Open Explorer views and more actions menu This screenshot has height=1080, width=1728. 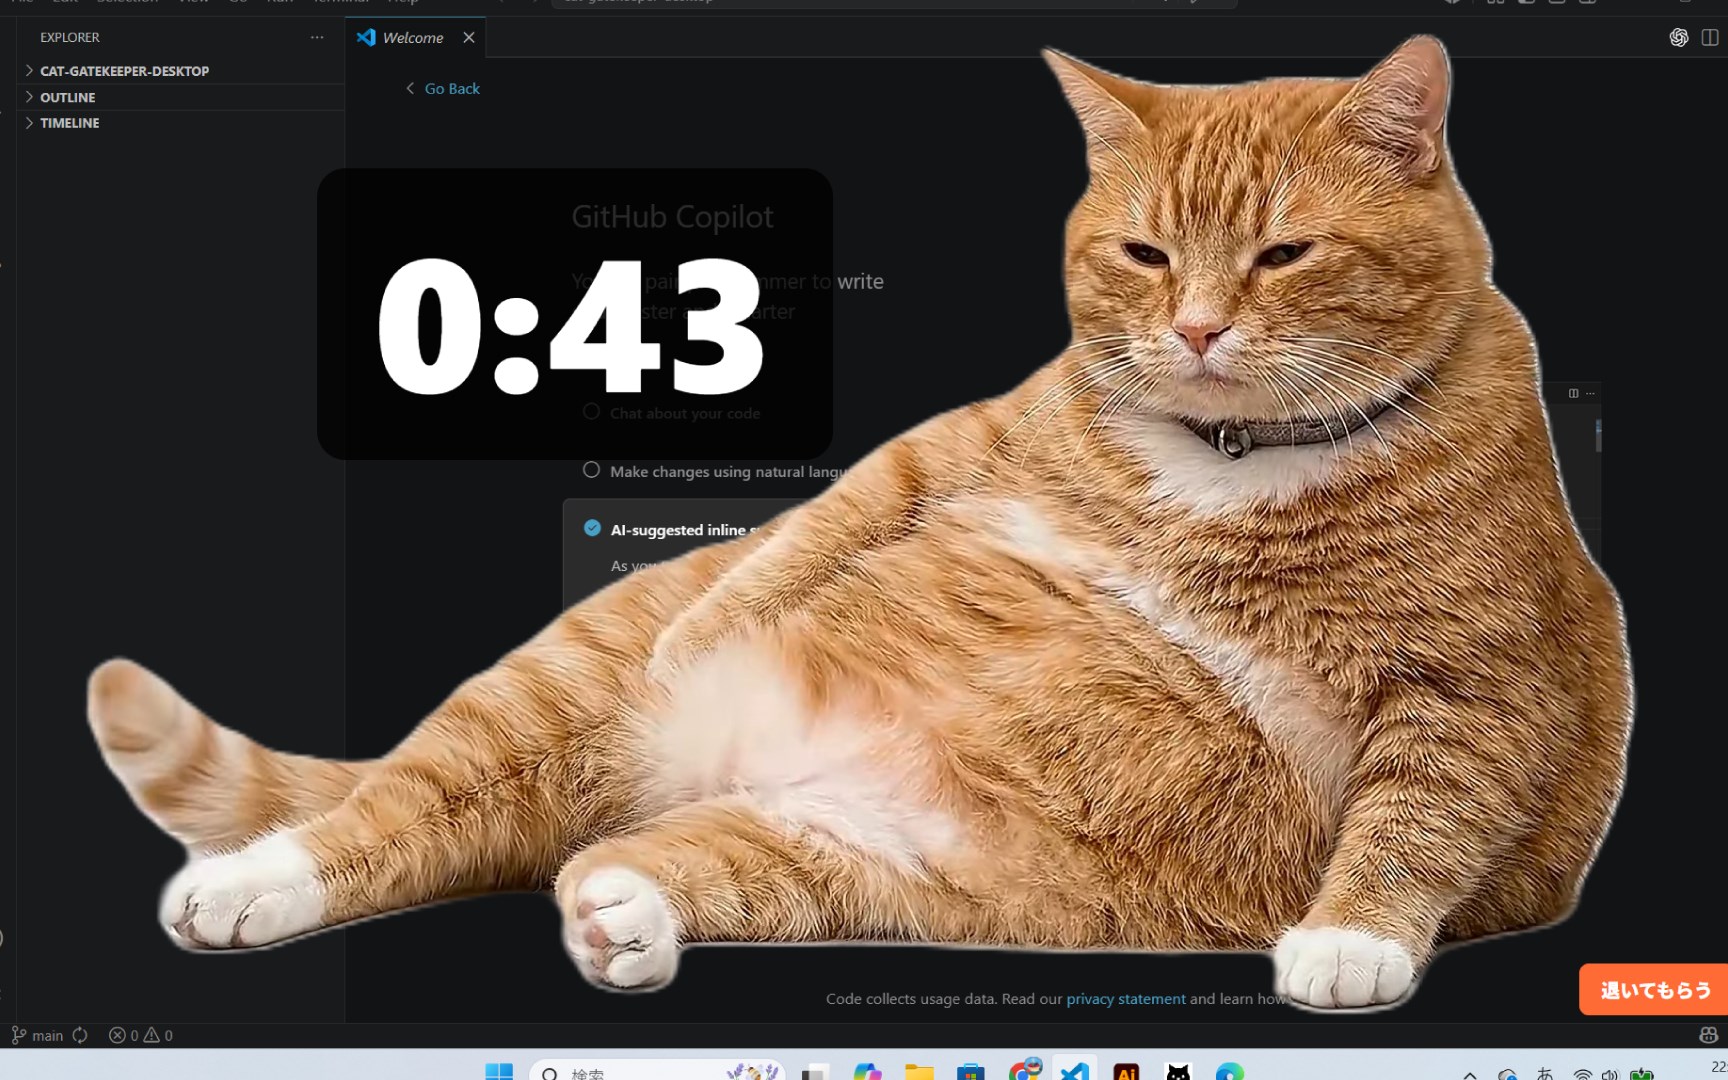tap(317, 37)
